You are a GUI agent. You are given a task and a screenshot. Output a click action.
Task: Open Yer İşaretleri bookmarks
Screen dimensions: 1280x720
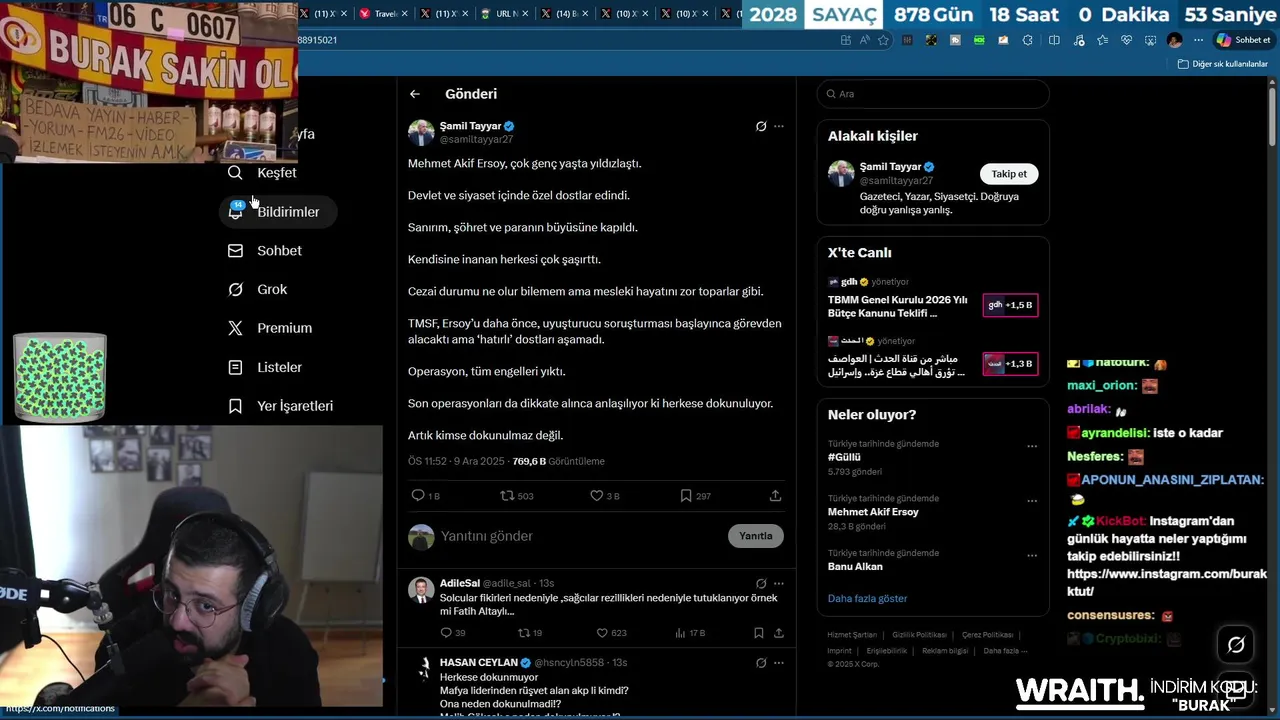coord(281,406)
